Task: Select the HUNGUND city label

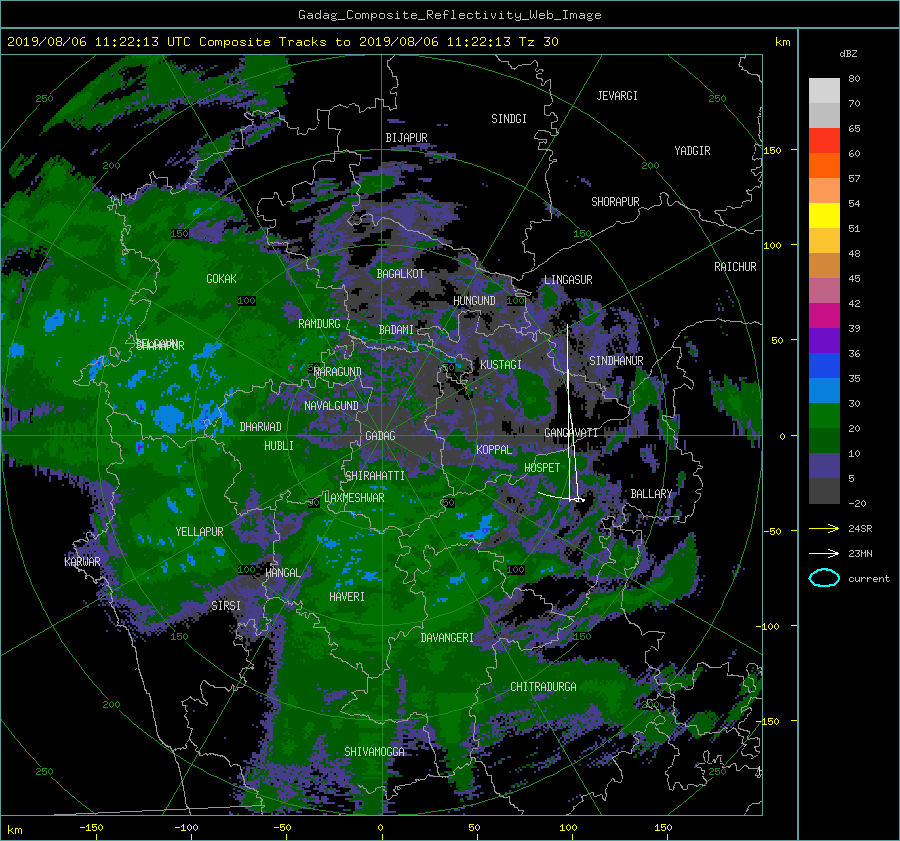Action: 474,300
